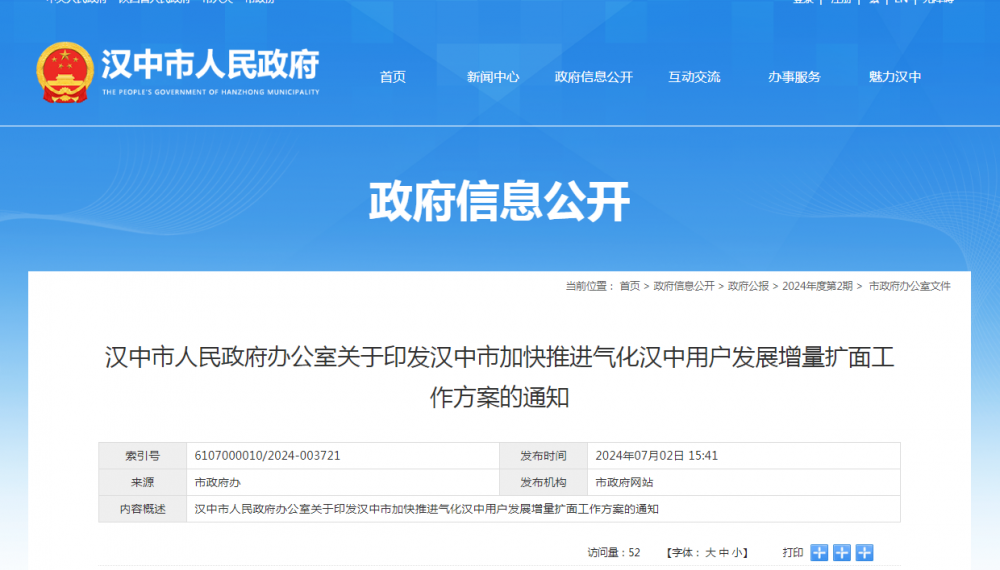Open the 政府公报 breadcrumb link
The image size is (1000, 570).
pos(748,286)
